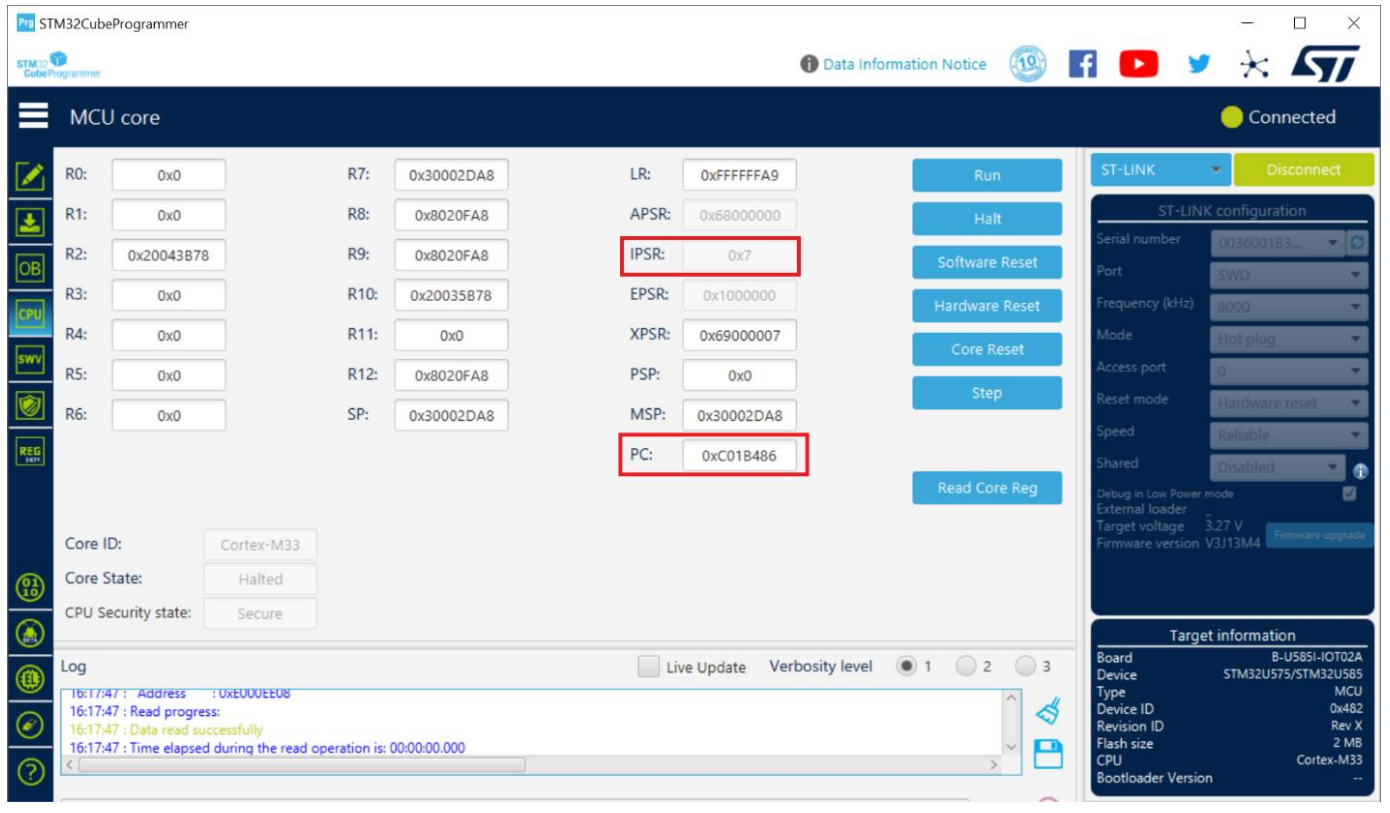Click the Halt button
Image resolution: width=1390 pixels, height=813 pixels.
click(987, 219)
